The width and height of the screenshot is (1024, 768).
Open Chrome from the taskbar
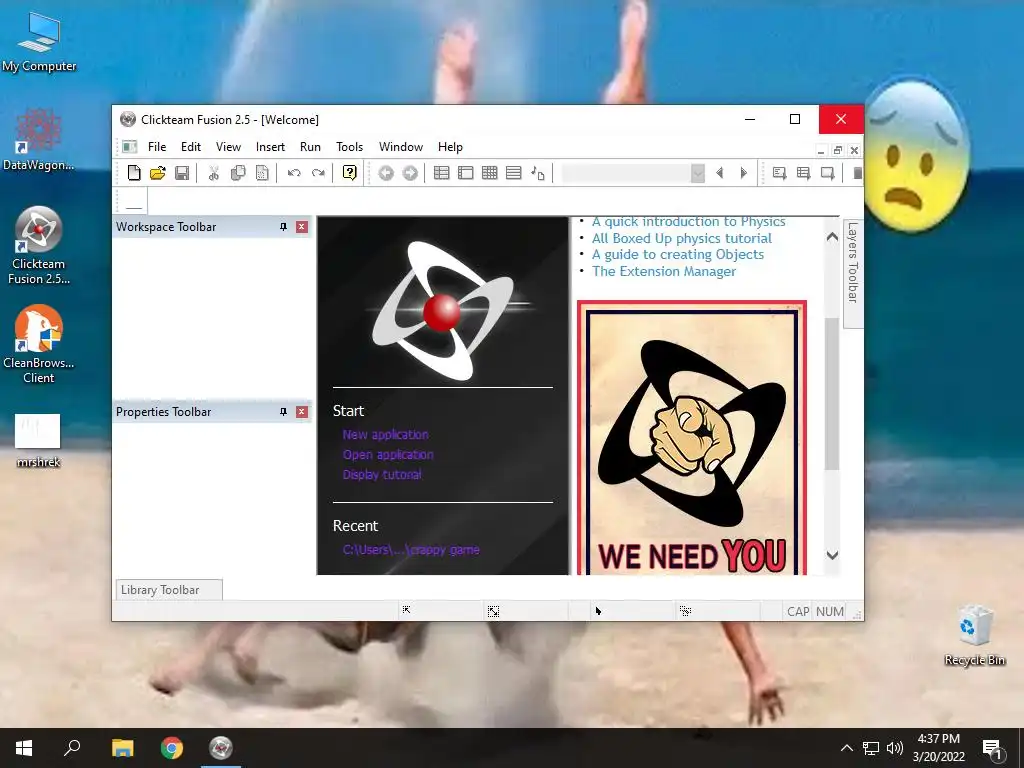[x=172, y=748]
